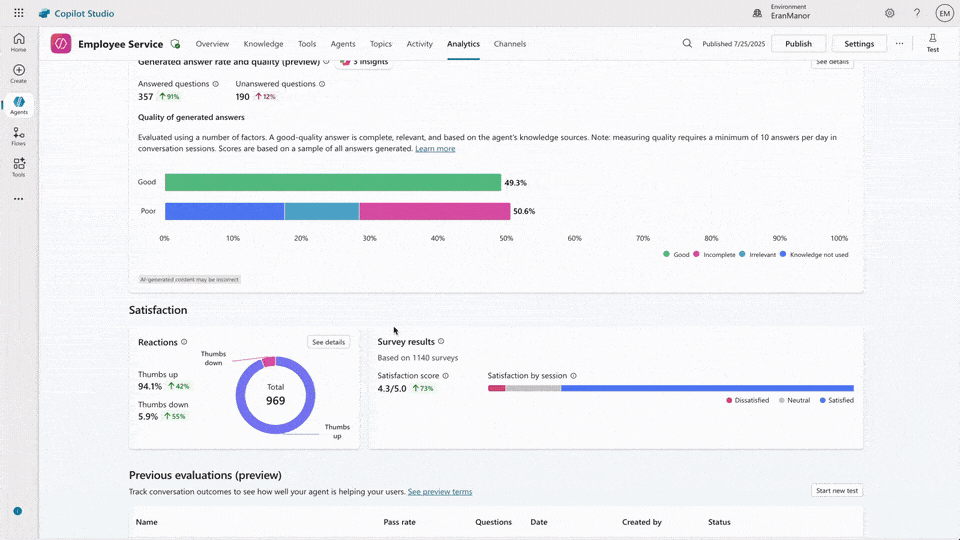The width and height of the screenshot is (960, 540).
Task: Open the Test panel flask icon
Action: [x=932, y=43]
